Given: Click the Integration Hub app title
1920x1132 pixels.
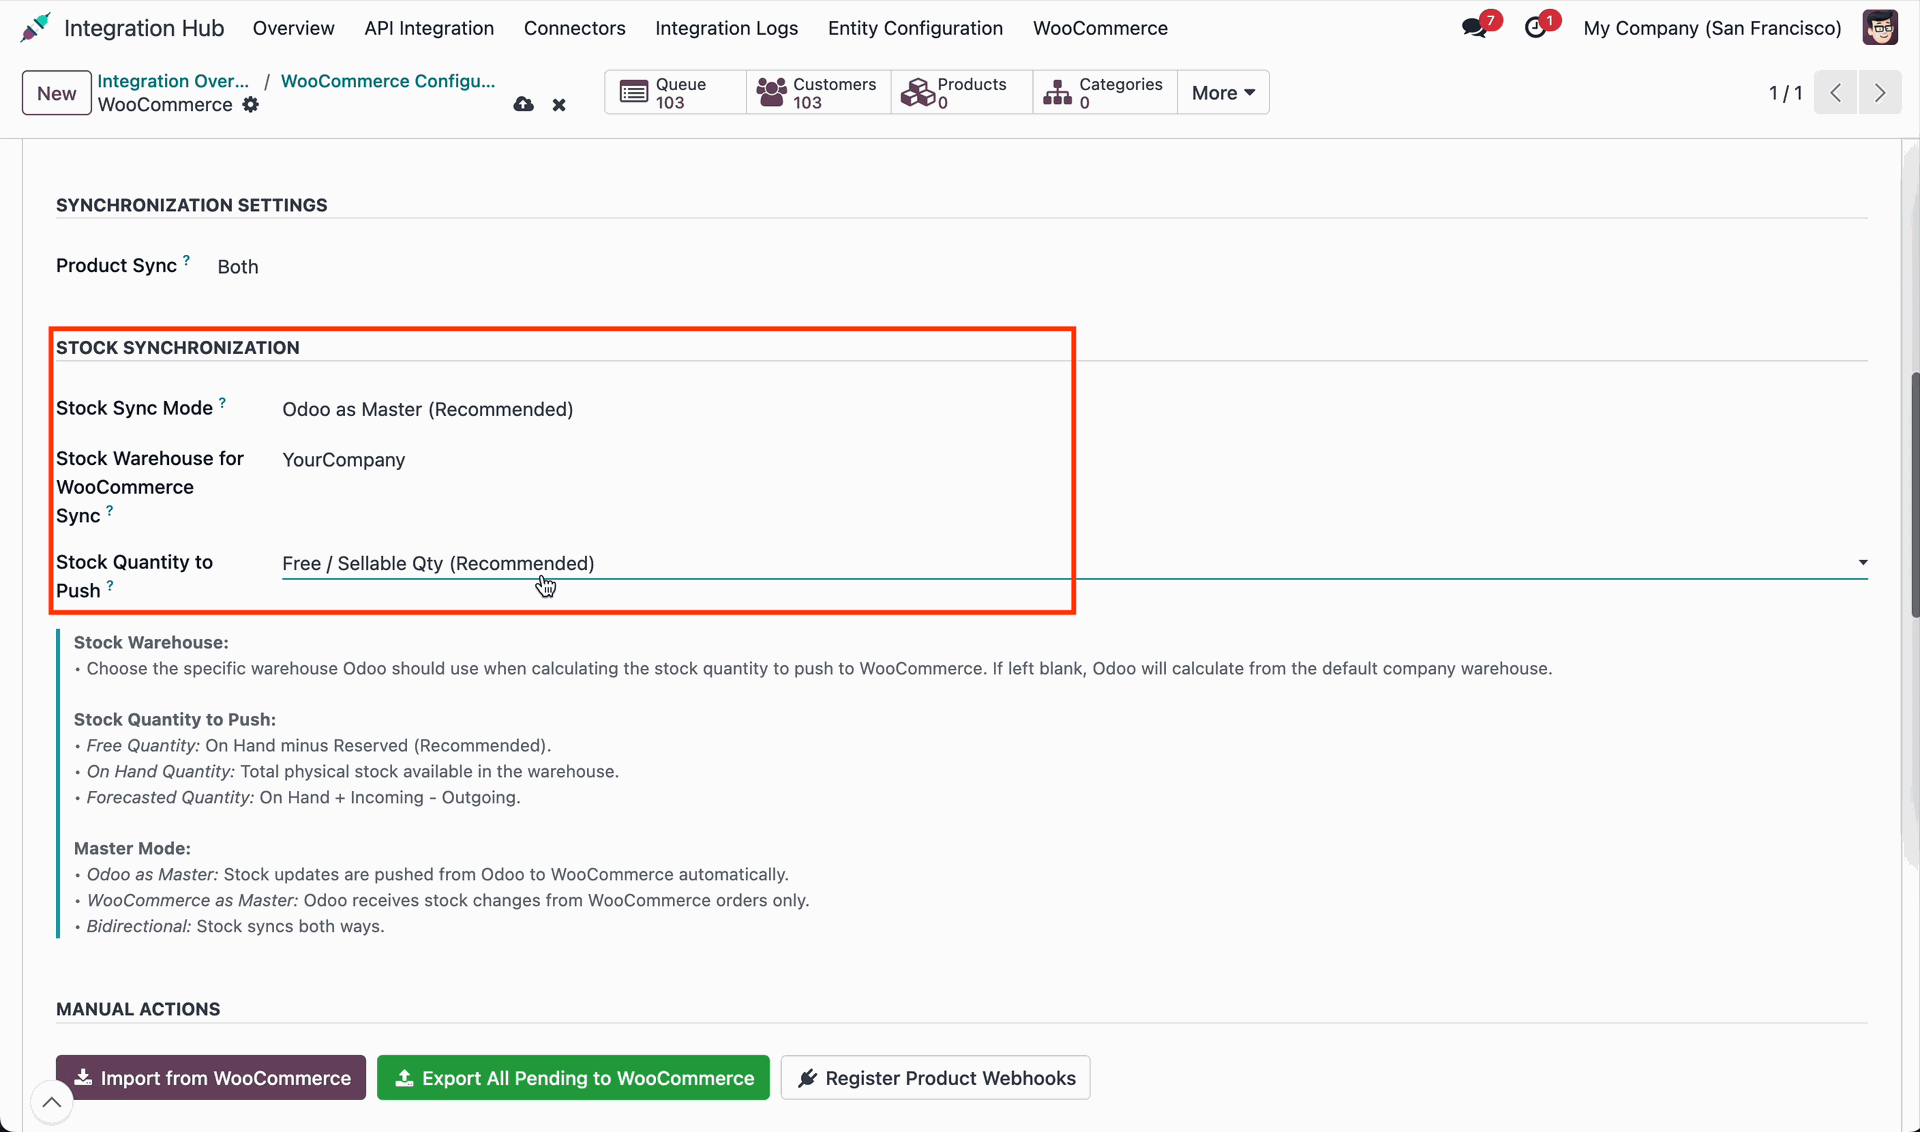Looking at the screenshot, I should coord(144,28).
